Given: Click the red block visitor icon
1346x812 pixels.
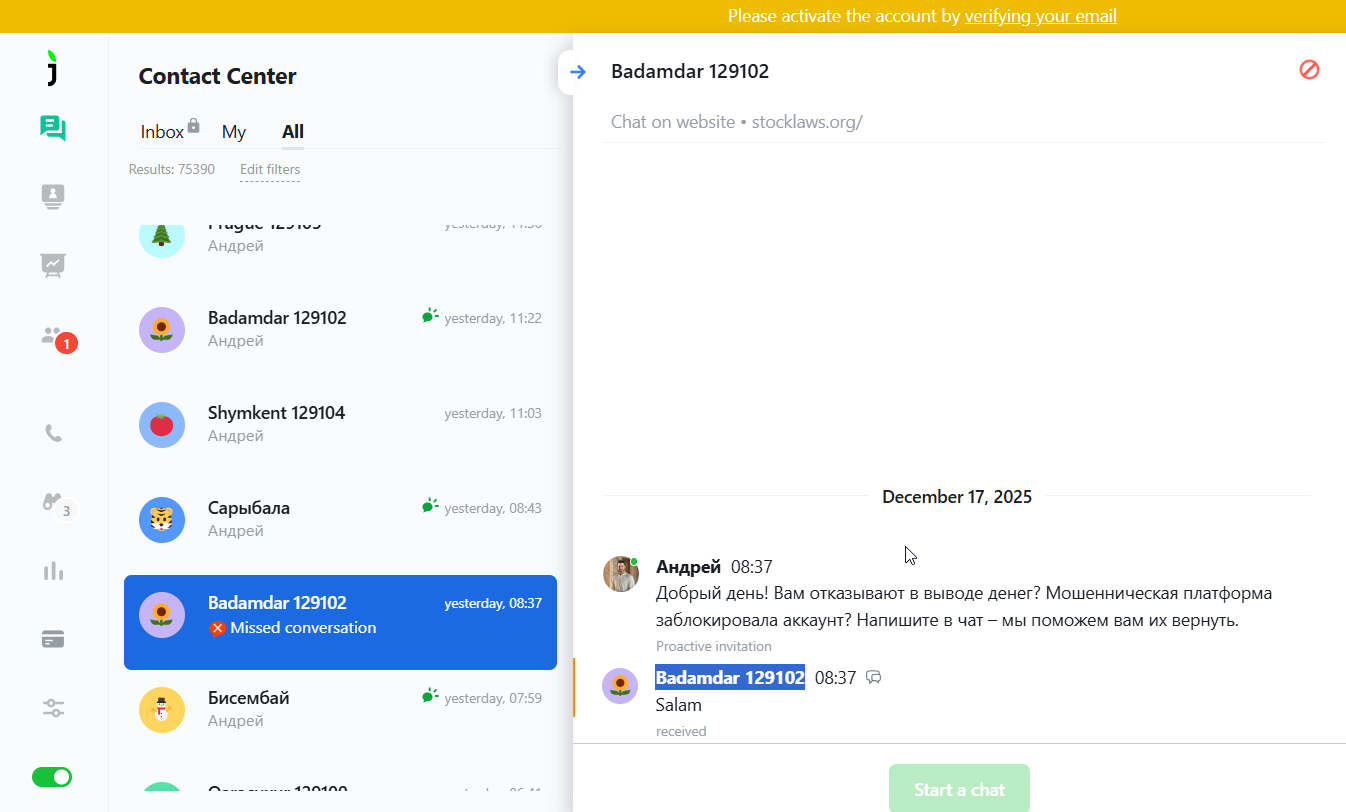Looking at the screenshot, I should coord(1309,70).
